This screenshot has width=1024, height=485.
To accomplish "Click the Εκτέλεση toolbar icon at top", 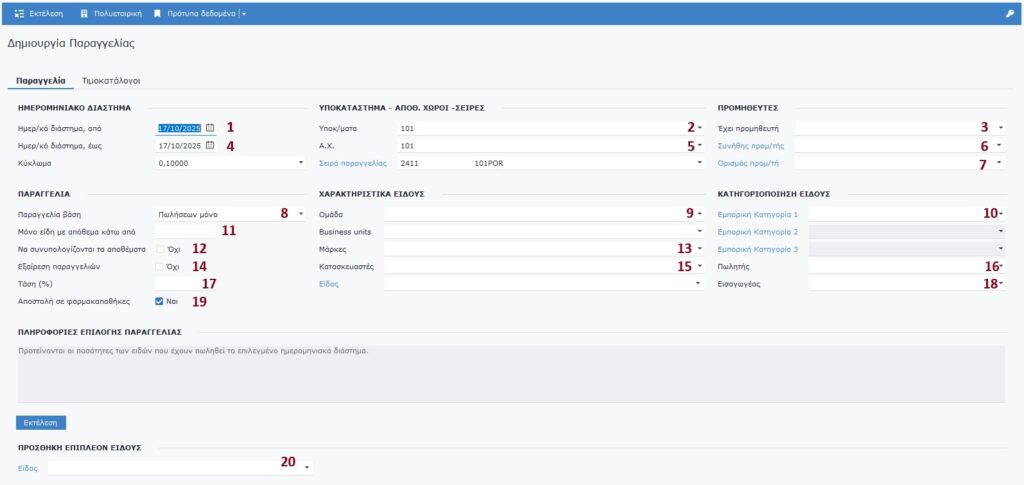I will 19,14.
